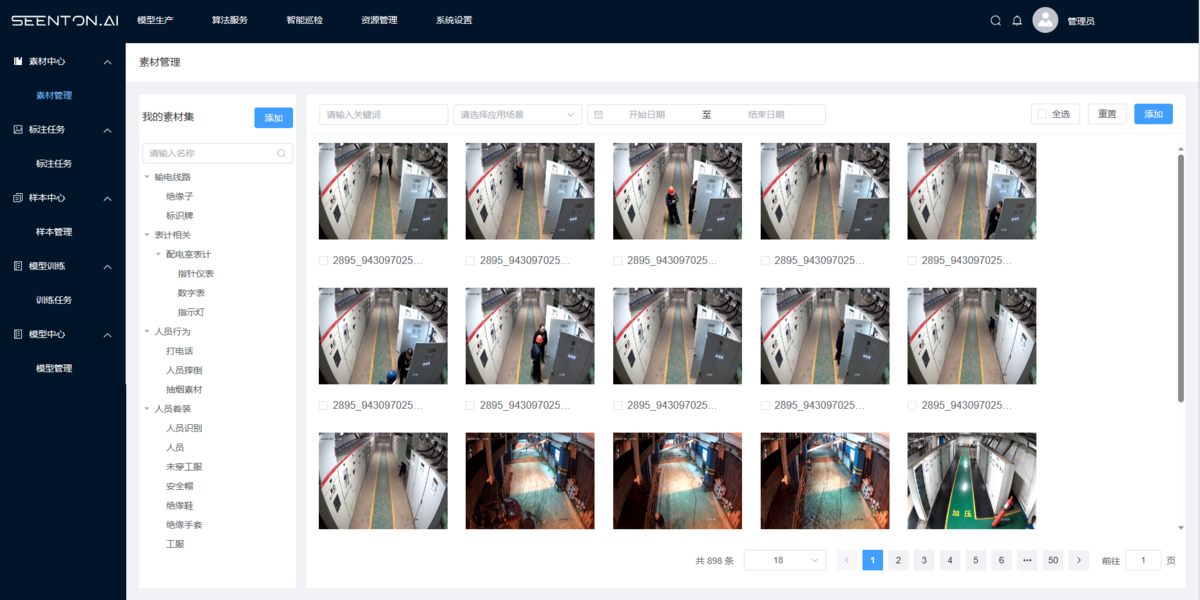The image size is (1200, 600).
Task: Click the magnifier icon in 请输入名称 box
Action: (282, 153)
